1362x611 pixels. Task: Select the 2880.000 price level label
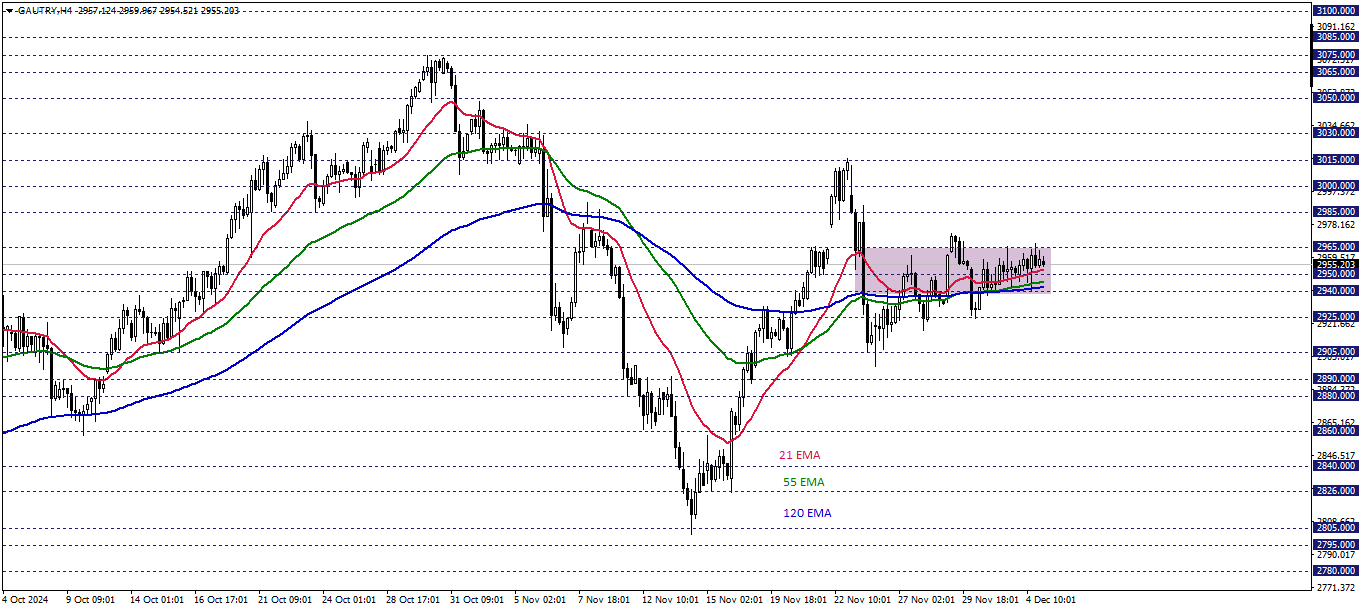1335,396
